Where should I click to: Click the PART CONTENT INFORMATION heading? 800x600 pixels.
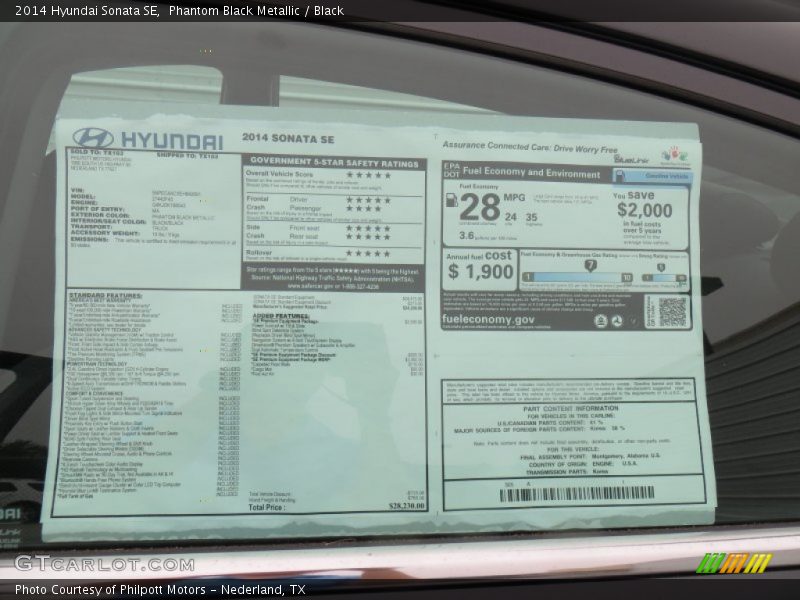570,409
